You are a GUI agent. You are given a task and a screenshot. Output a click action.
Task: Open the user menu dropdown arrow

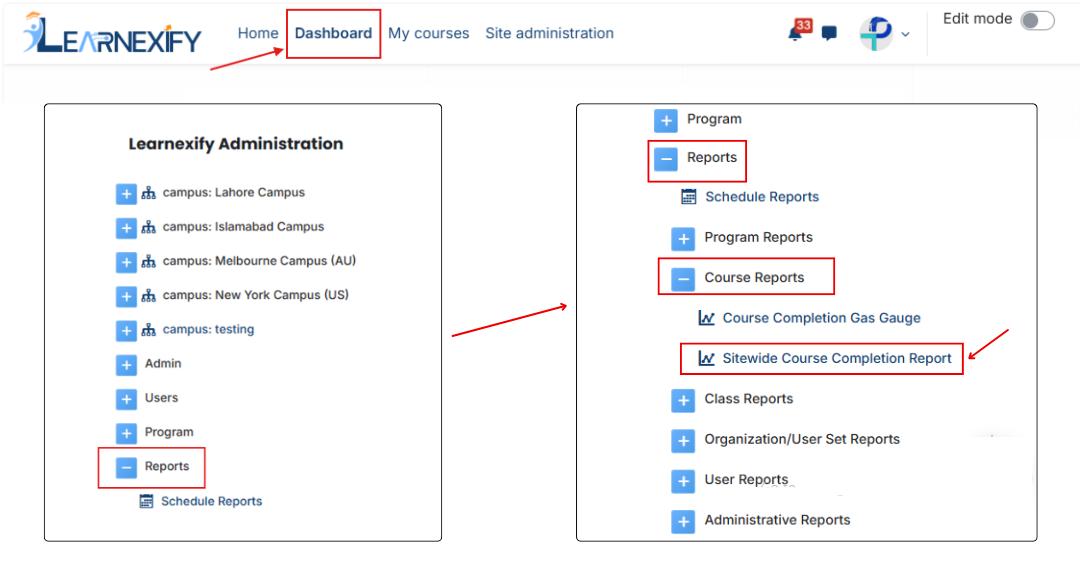click(905, 34)
